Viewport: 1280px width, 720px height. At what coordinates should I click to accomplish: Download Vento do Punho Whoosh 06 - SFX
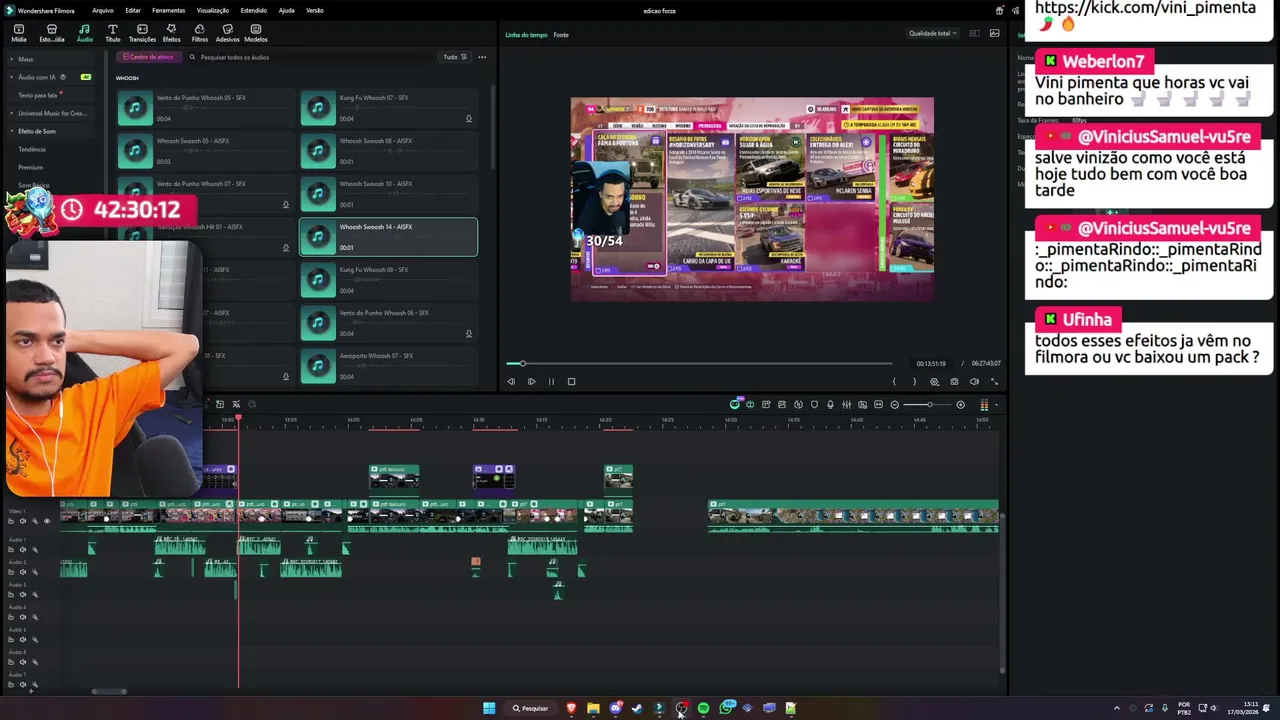coord(468,334)
